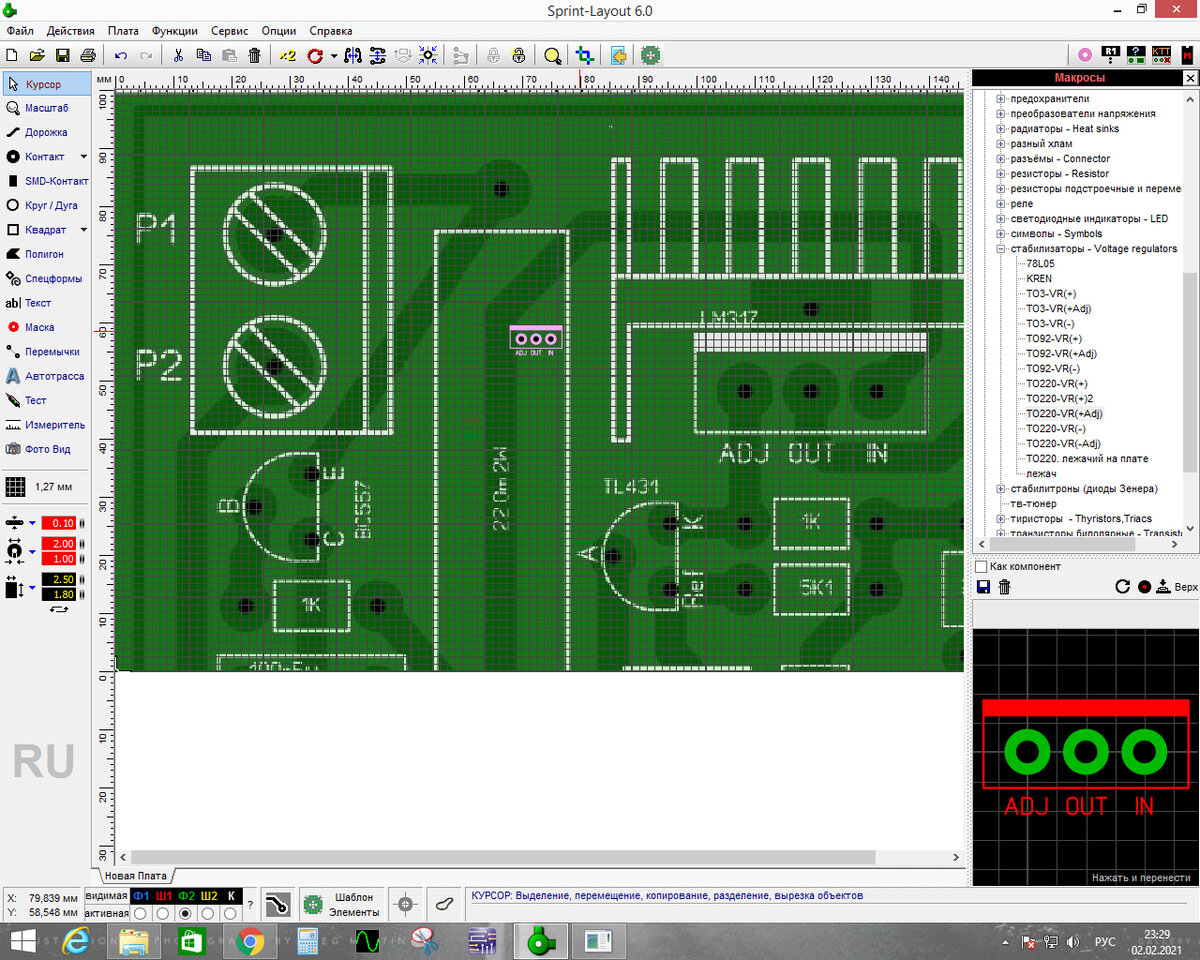This screenshot has height=960, width=1200.
Task: Click the yellow padlock icon in the toolbar
Action: click(518, 55)
